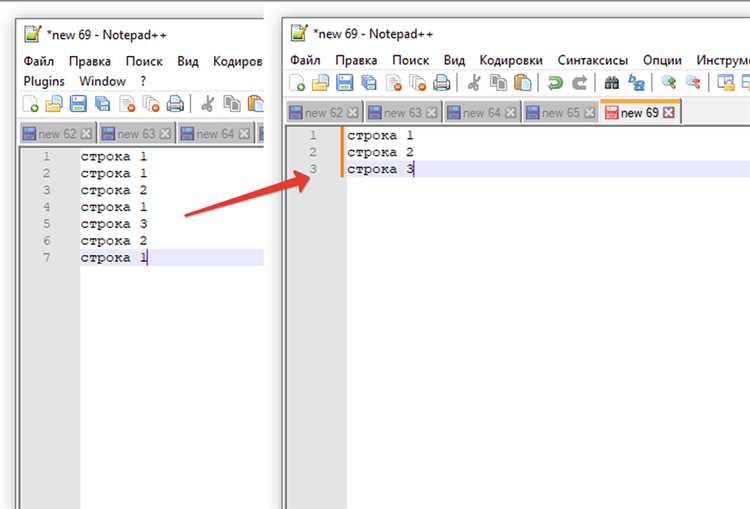Open Файл menu in right window
Viewport: 750px width, 509px height.
point(305,60)
